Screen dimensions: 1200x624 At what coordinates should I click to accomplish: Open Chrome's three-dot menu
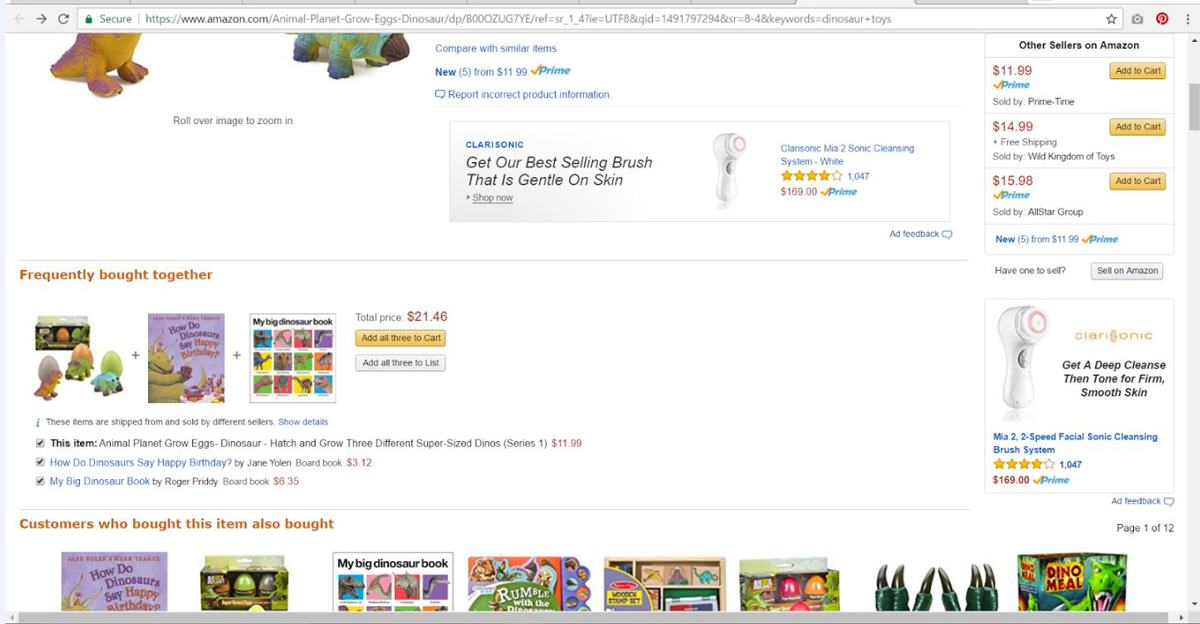1186,19
